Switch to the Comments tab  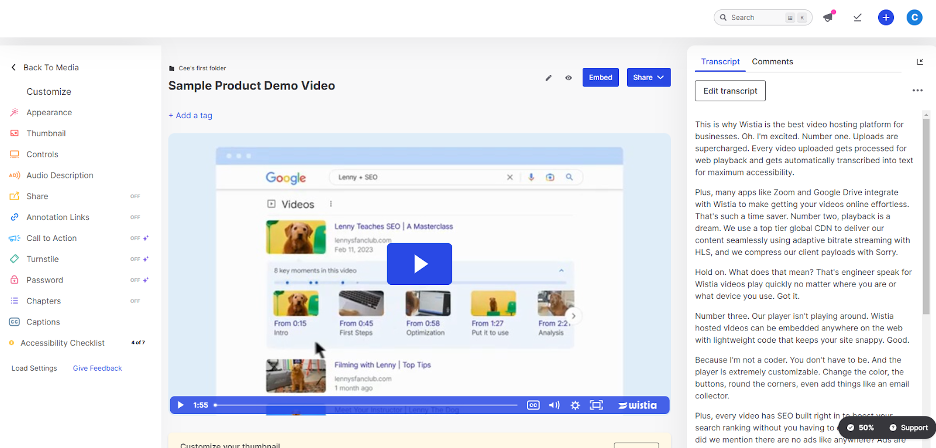[772, 62]
